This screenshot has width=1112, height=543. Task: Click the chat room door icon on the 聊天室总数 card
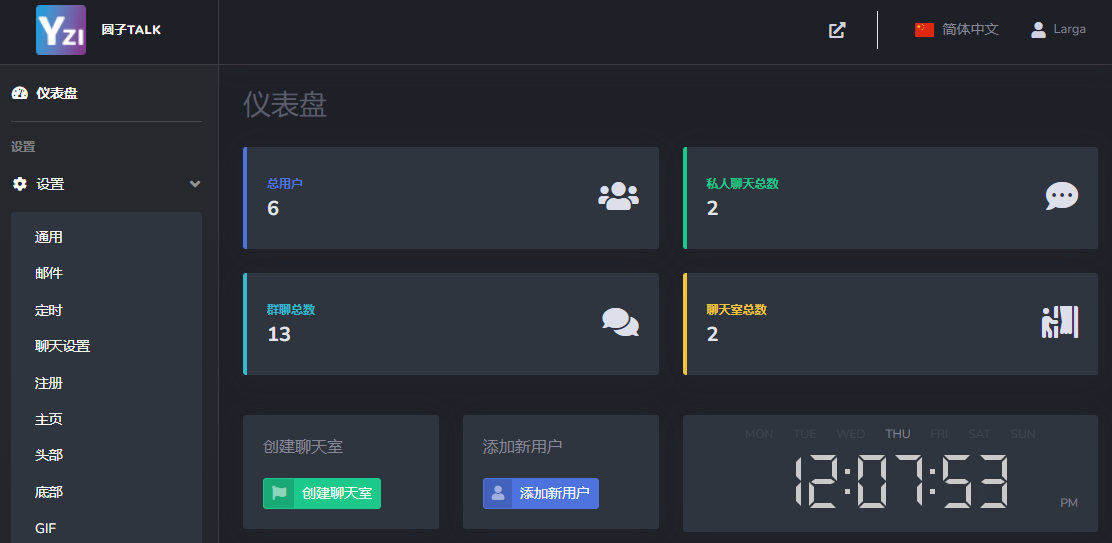coord(1060,322)
